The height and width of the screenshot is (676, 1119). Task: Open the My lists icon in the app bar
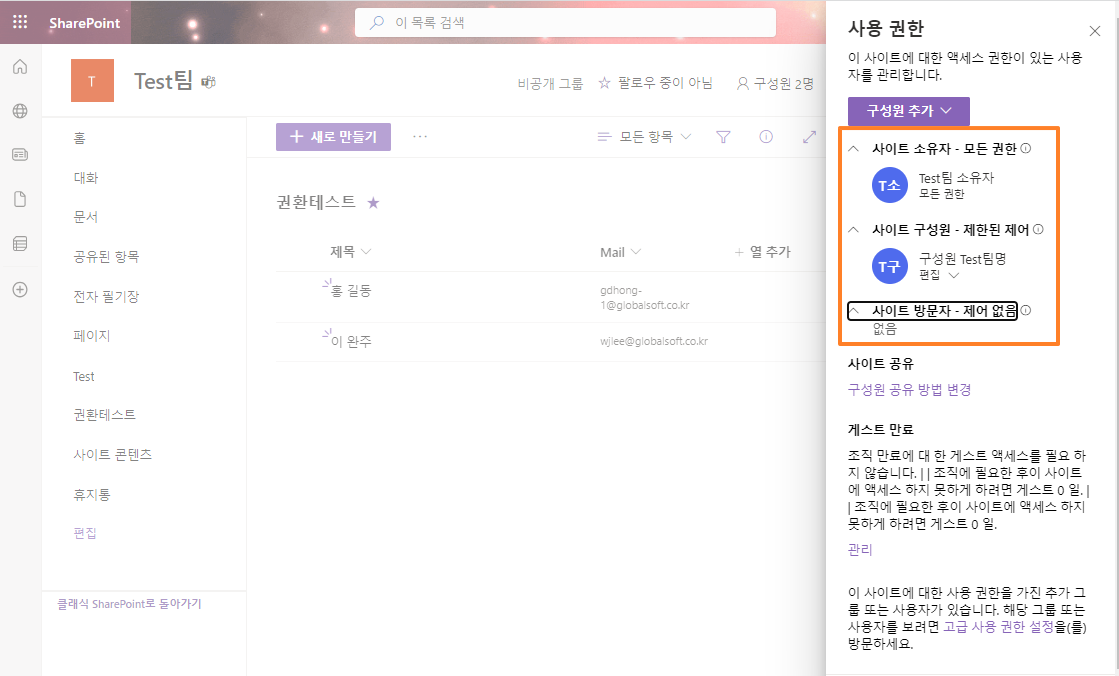[x=20, y=243]
